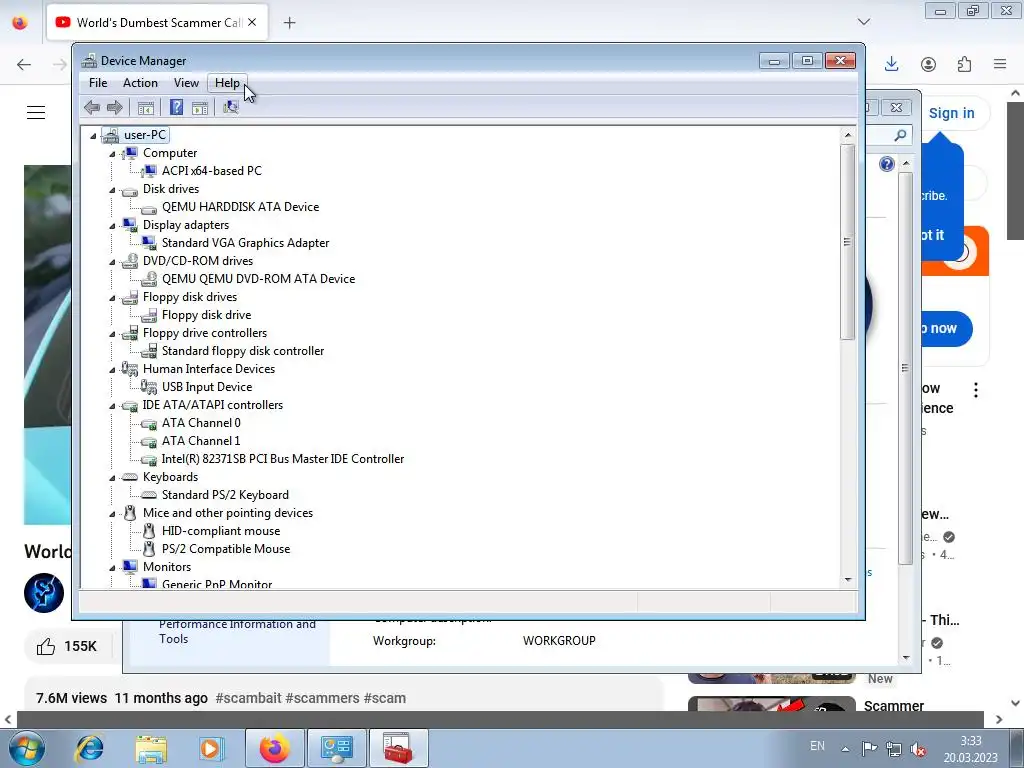
Task: Select Standard PS/2 Keyboard
Action: (225, 495)
